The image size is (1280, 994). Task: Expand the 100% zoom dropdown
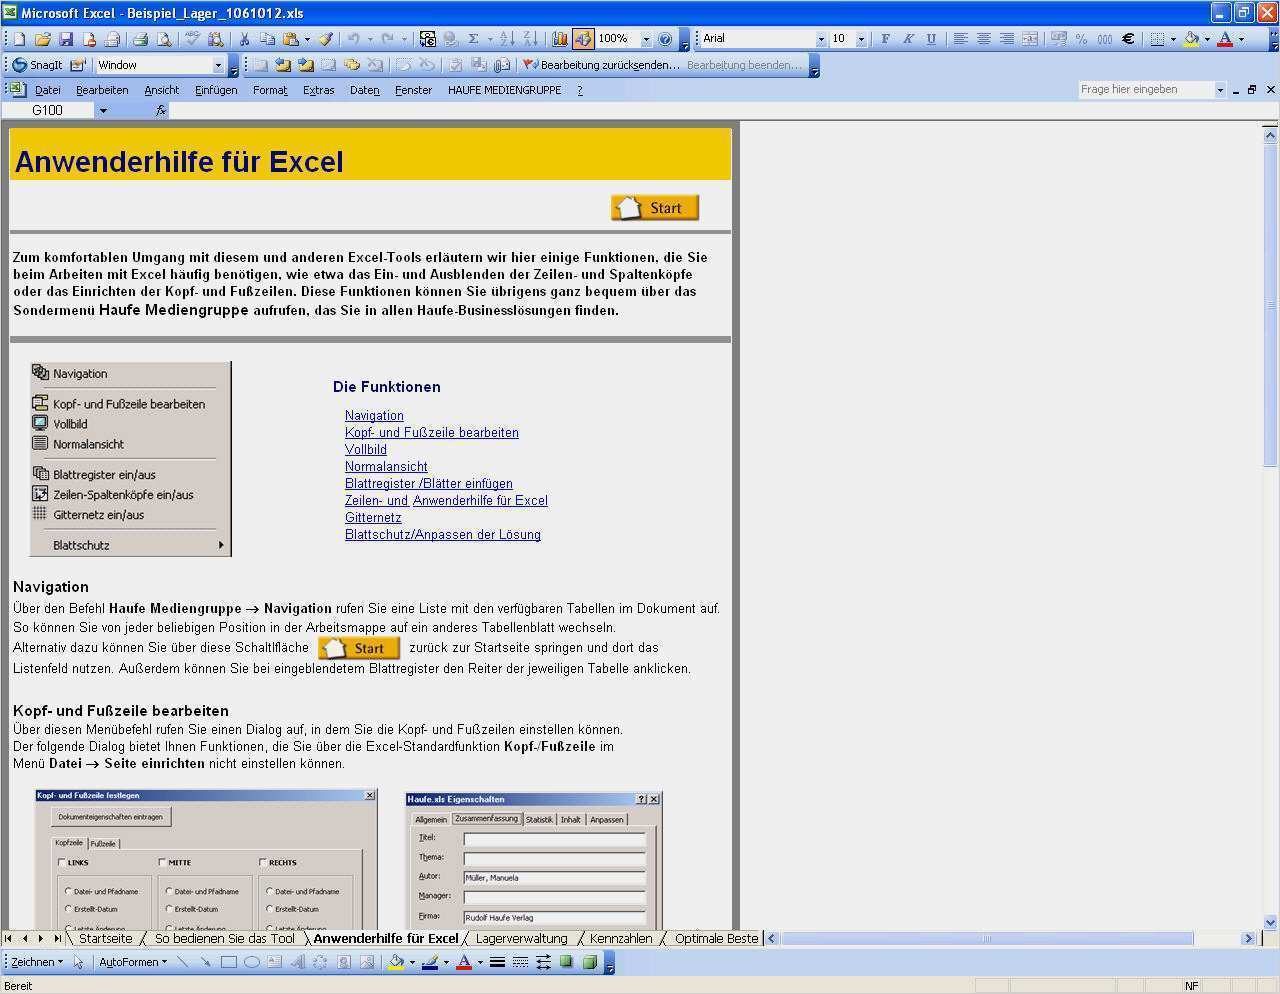[x=646, y=39]
